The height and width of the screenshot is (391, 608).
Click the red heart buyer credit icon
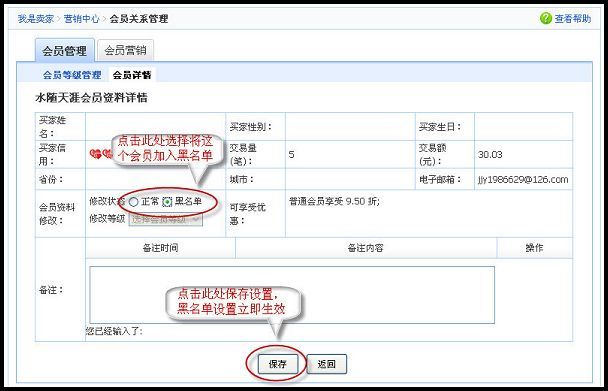[x=95, y=154]
